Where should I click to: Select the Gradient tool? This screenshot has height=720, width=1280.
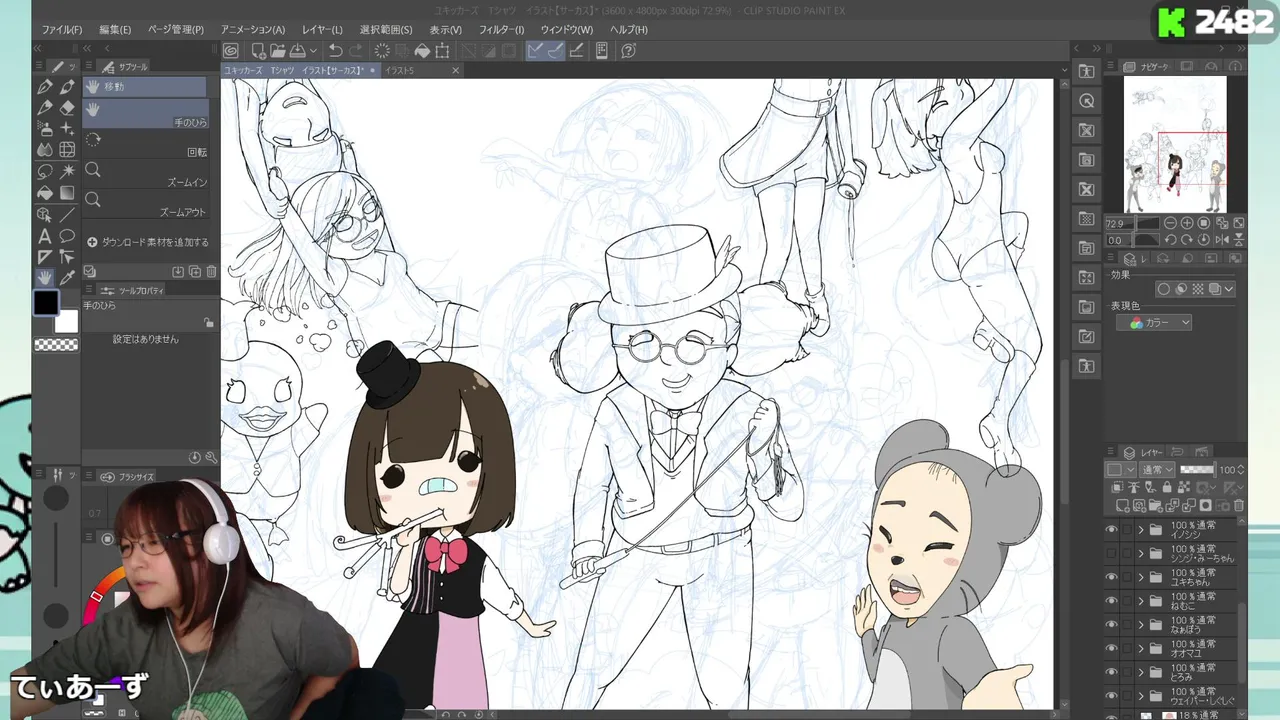click(67, 193)
